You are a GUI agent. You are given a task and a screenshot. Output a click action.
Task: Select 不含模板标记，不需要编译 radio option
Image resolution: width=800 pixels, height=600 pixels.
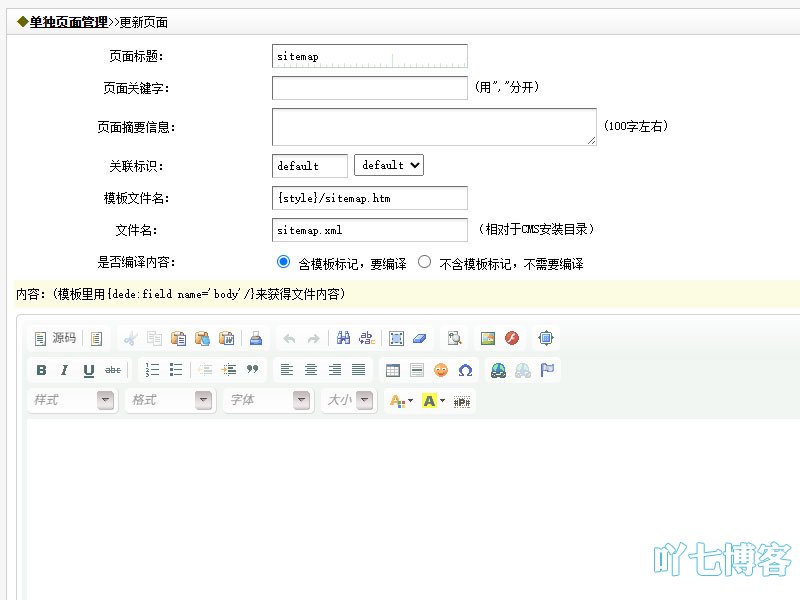point(424,262)
